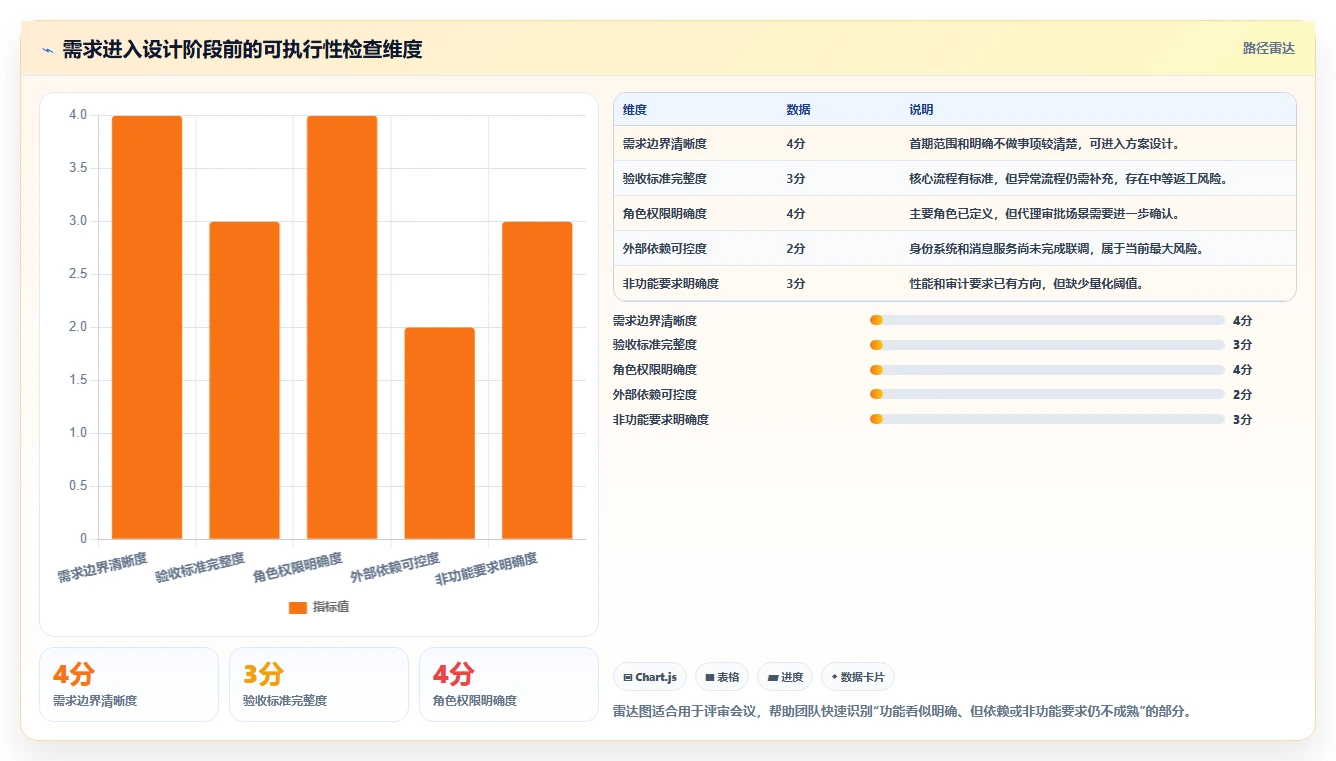Click the description starting 身份系统和消息服务
The image size is (1336, 761).
point(1057,249)
